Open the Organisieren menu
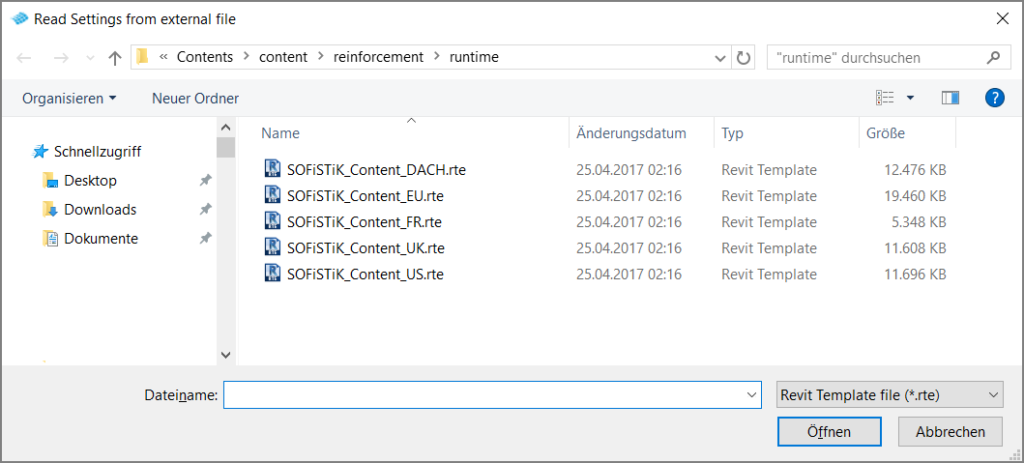The width and height of the screenshot is (1024, 463). (69, 99)
